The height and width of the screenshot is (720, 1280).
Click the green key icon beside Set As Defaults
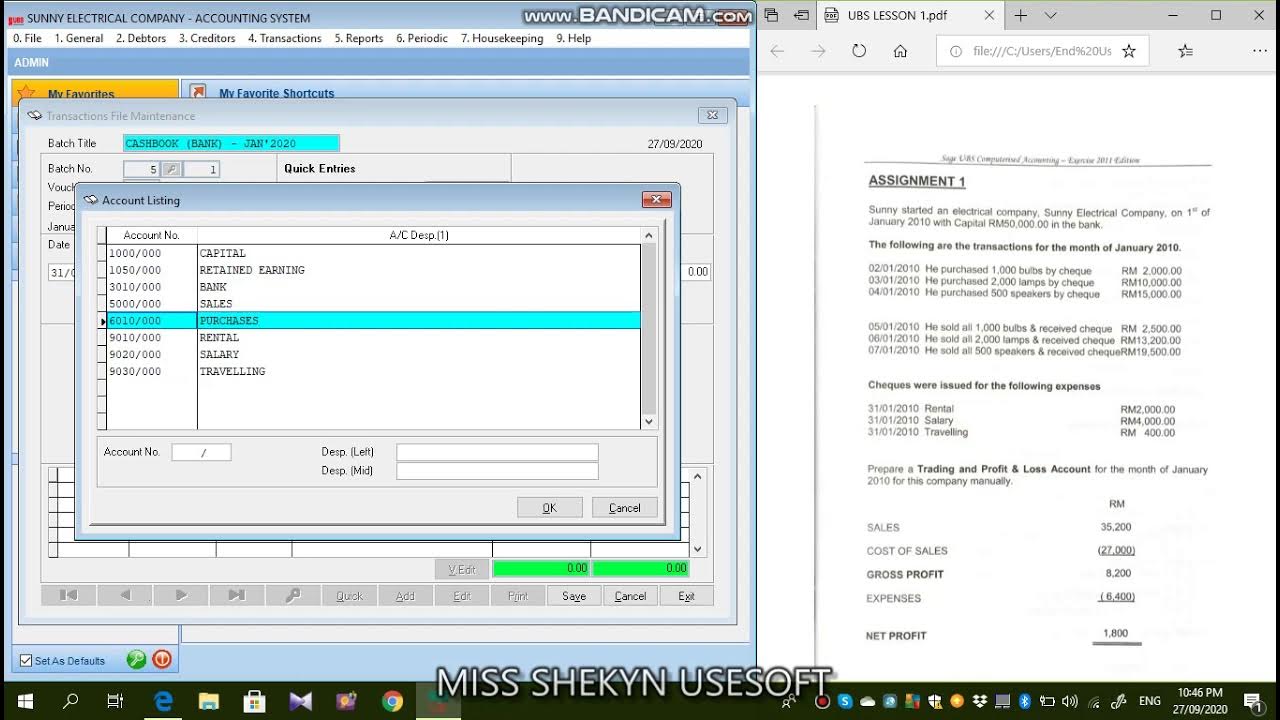pos(136,660)
